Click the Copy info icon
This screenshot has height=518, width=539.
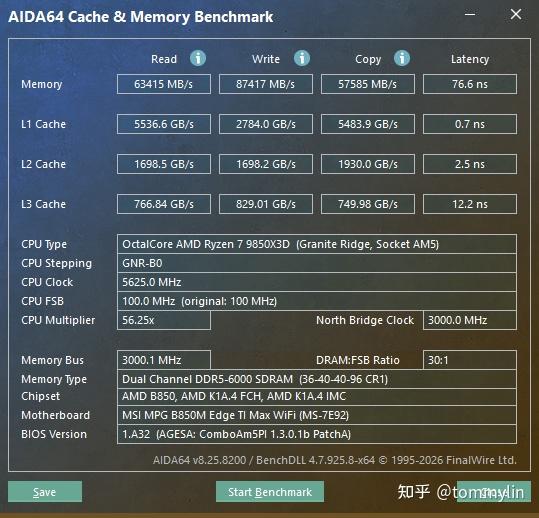point(402,58)
